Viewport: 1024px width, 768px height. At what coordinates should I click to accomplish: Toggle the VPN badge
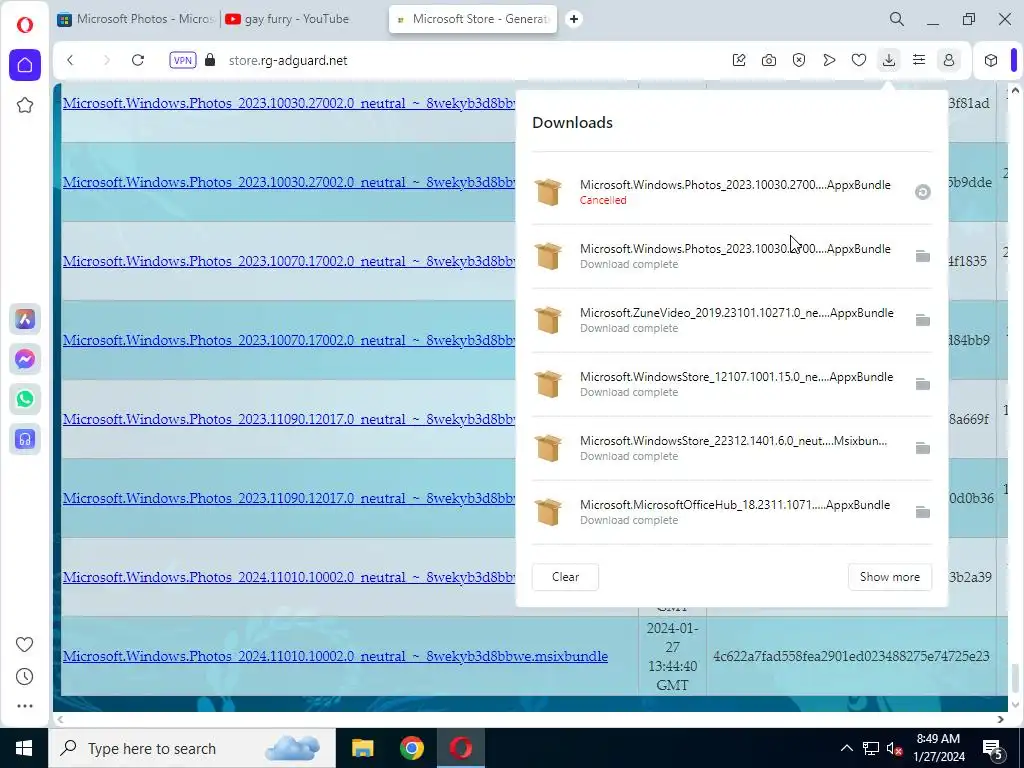183,60
